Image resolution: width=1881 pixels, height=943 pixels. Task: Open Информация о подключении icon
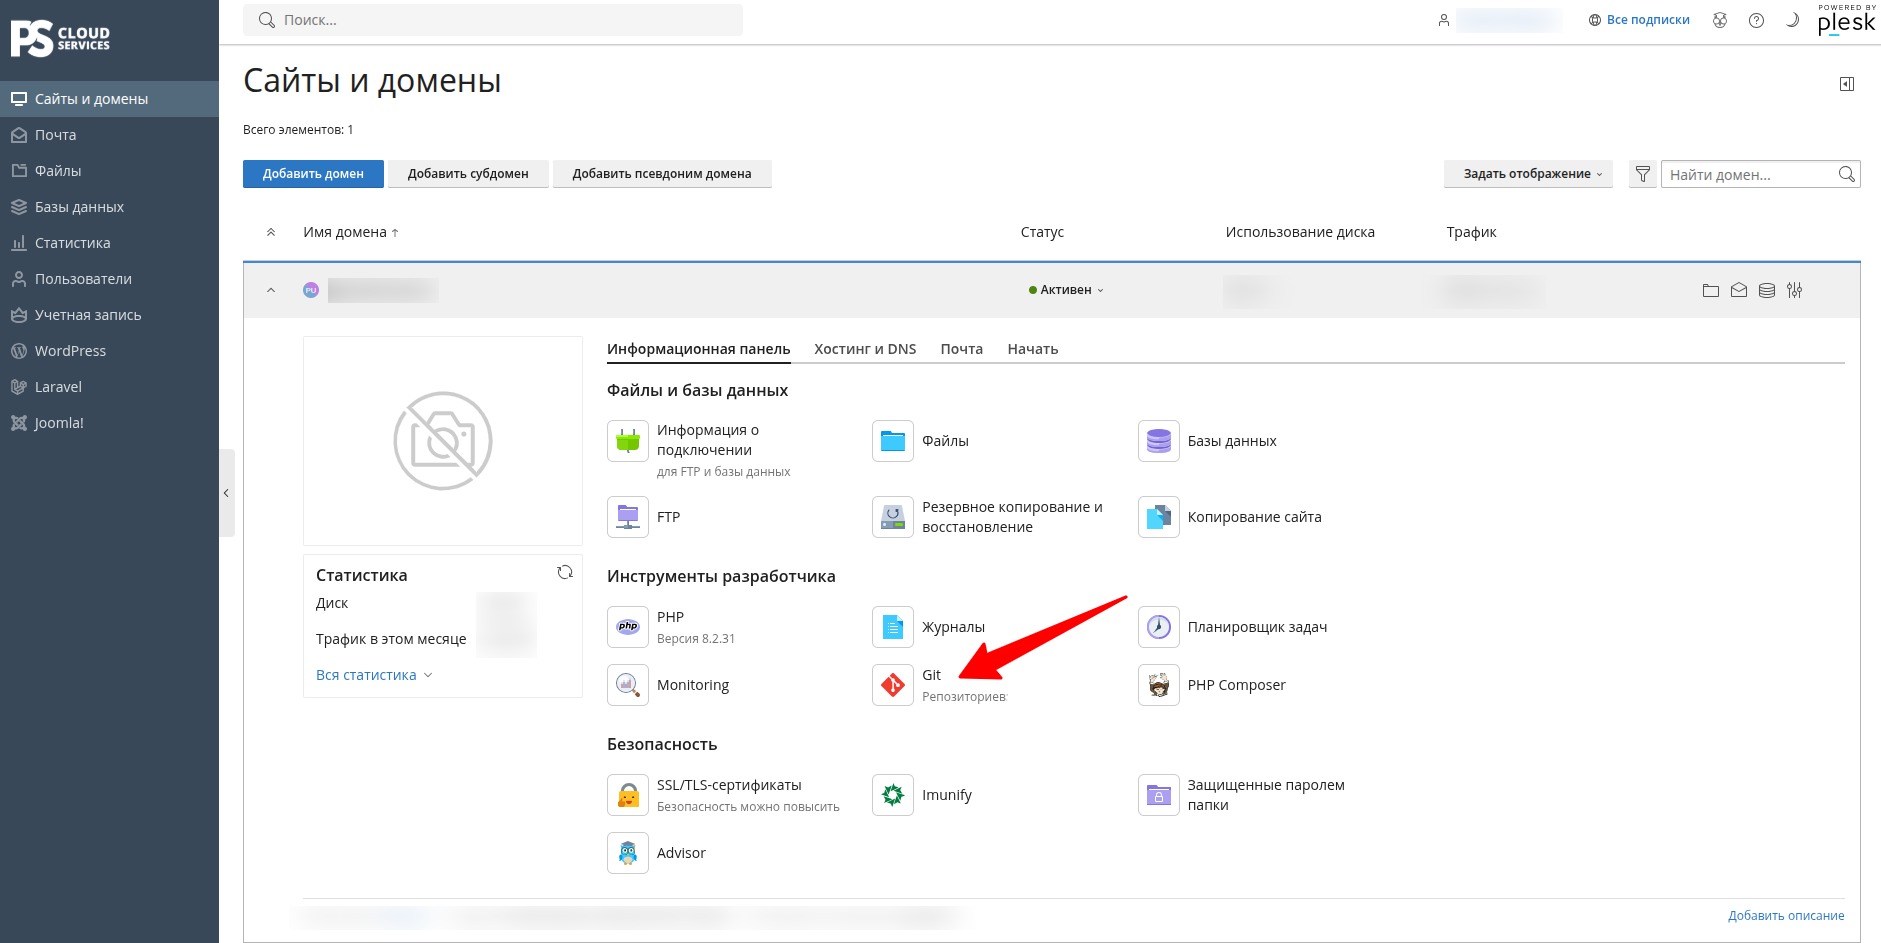(x=628, y=441)
